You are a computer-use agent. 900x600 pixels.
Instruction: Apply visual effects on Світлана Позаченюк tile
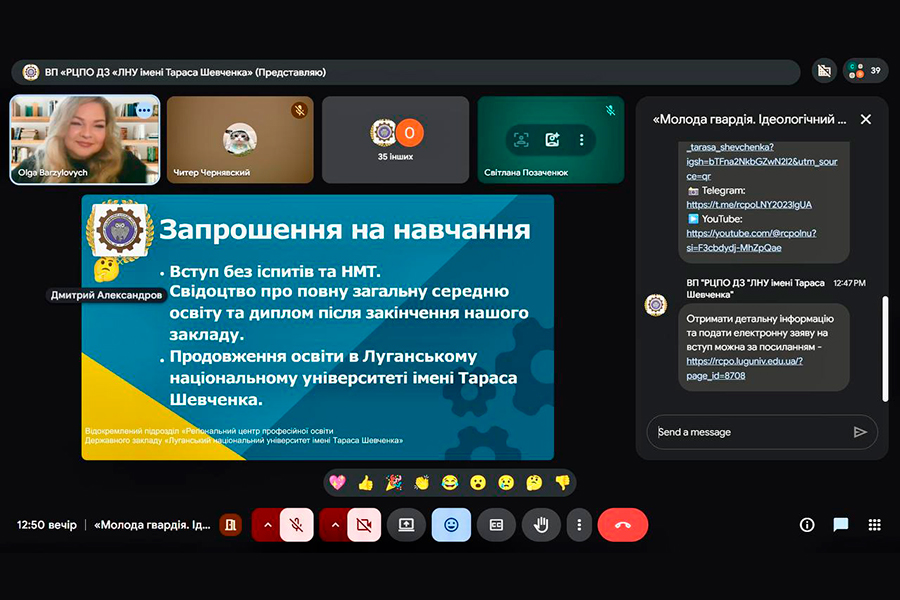(x=552, y=140)
